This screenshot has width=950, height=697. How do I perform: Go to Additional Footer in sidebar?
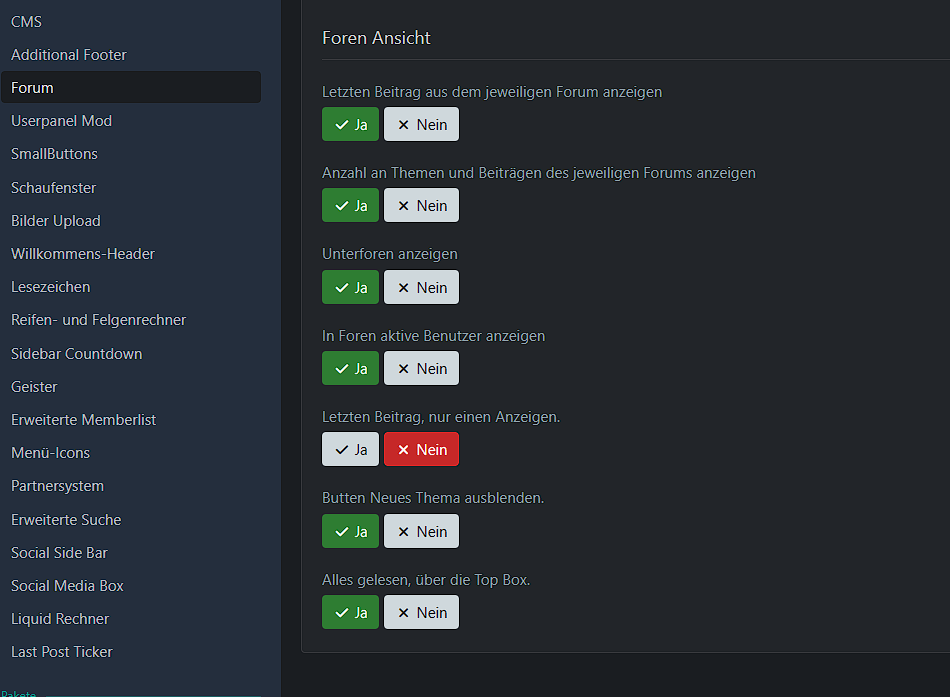[69, 55]
